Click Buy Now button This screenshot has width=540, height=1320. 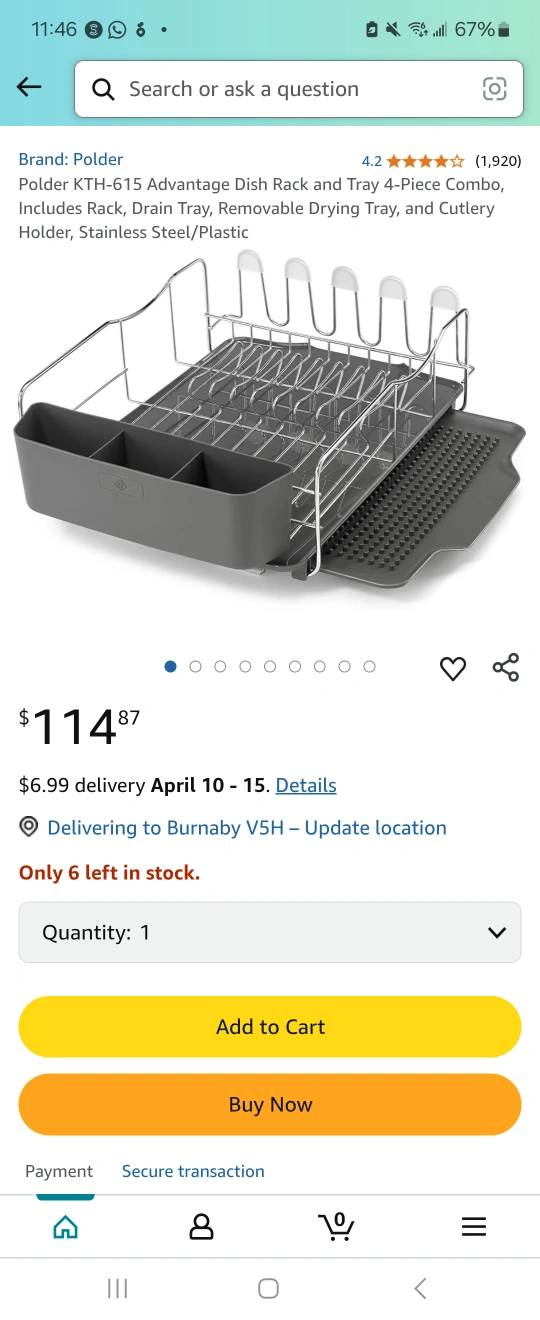tap(270, 1104)
